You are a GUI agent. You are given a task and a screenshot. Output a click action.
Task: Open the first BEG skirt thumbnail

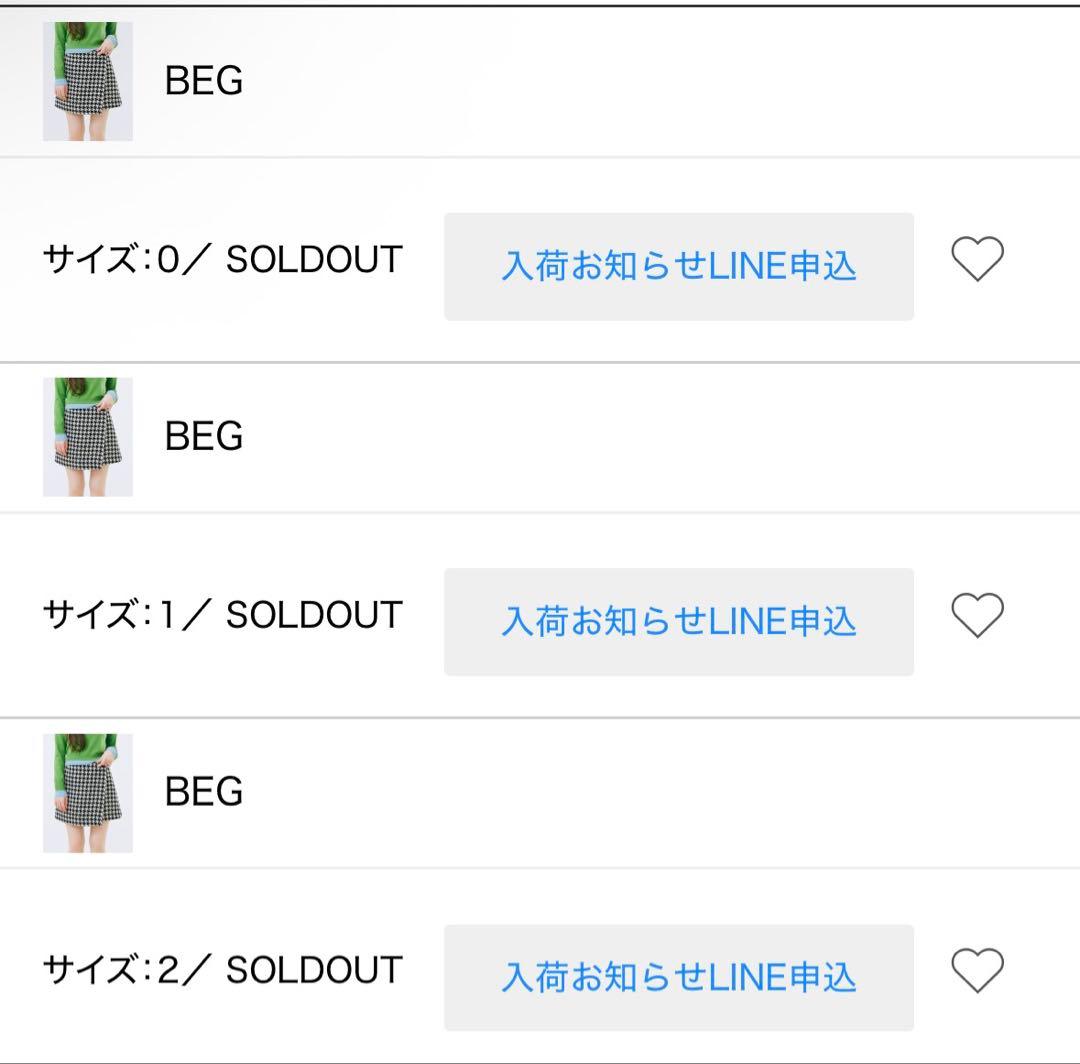pyautogui.click(x=88, y=82)
